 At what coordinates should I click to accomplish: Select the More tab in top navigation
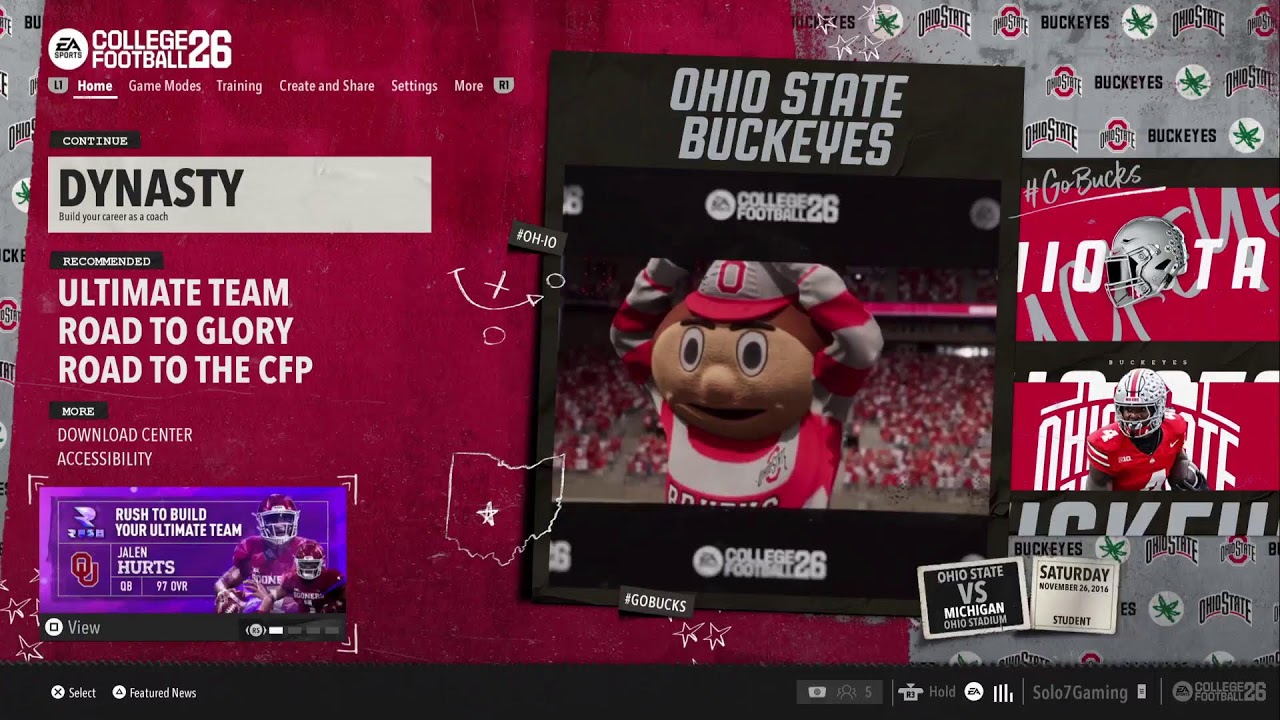coord(468,86)
